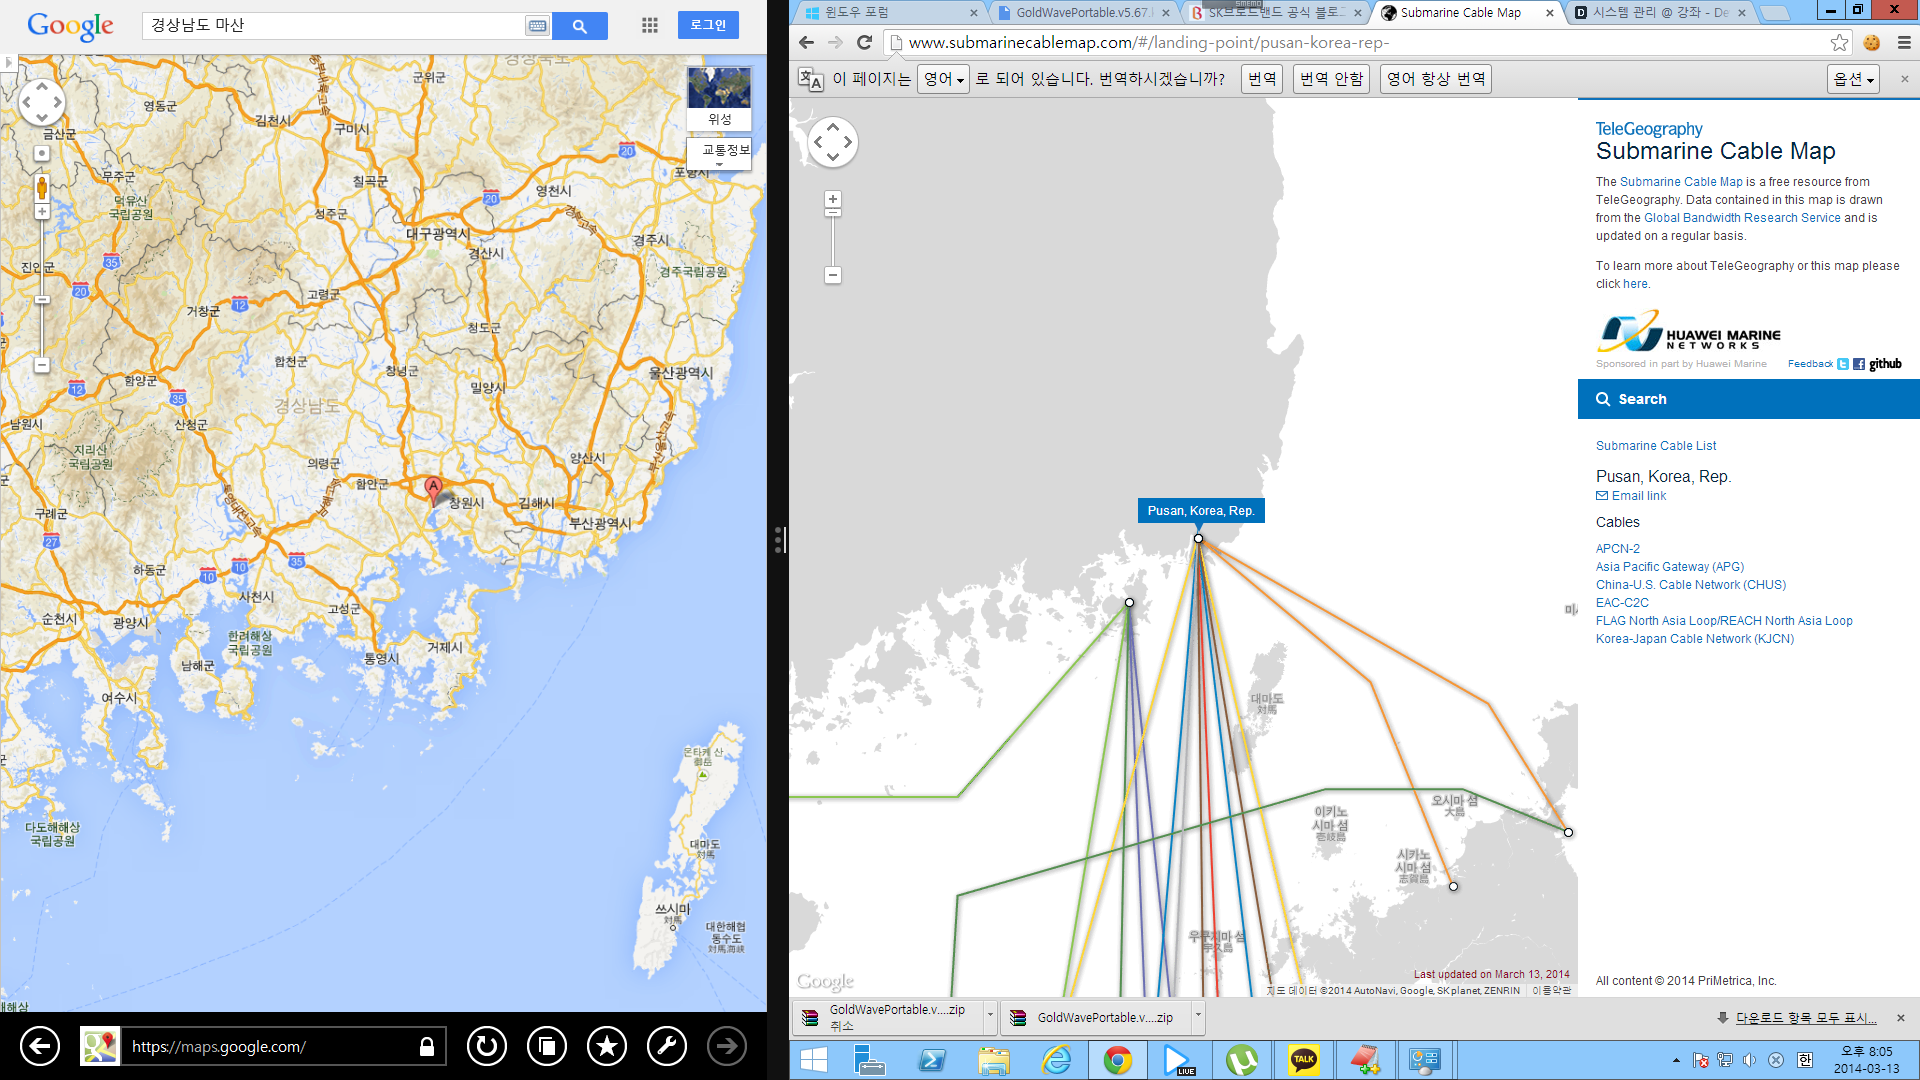Click the cookie extension icon in Chrome
Screen dimensions: 1920x1080
(1872, 42)
